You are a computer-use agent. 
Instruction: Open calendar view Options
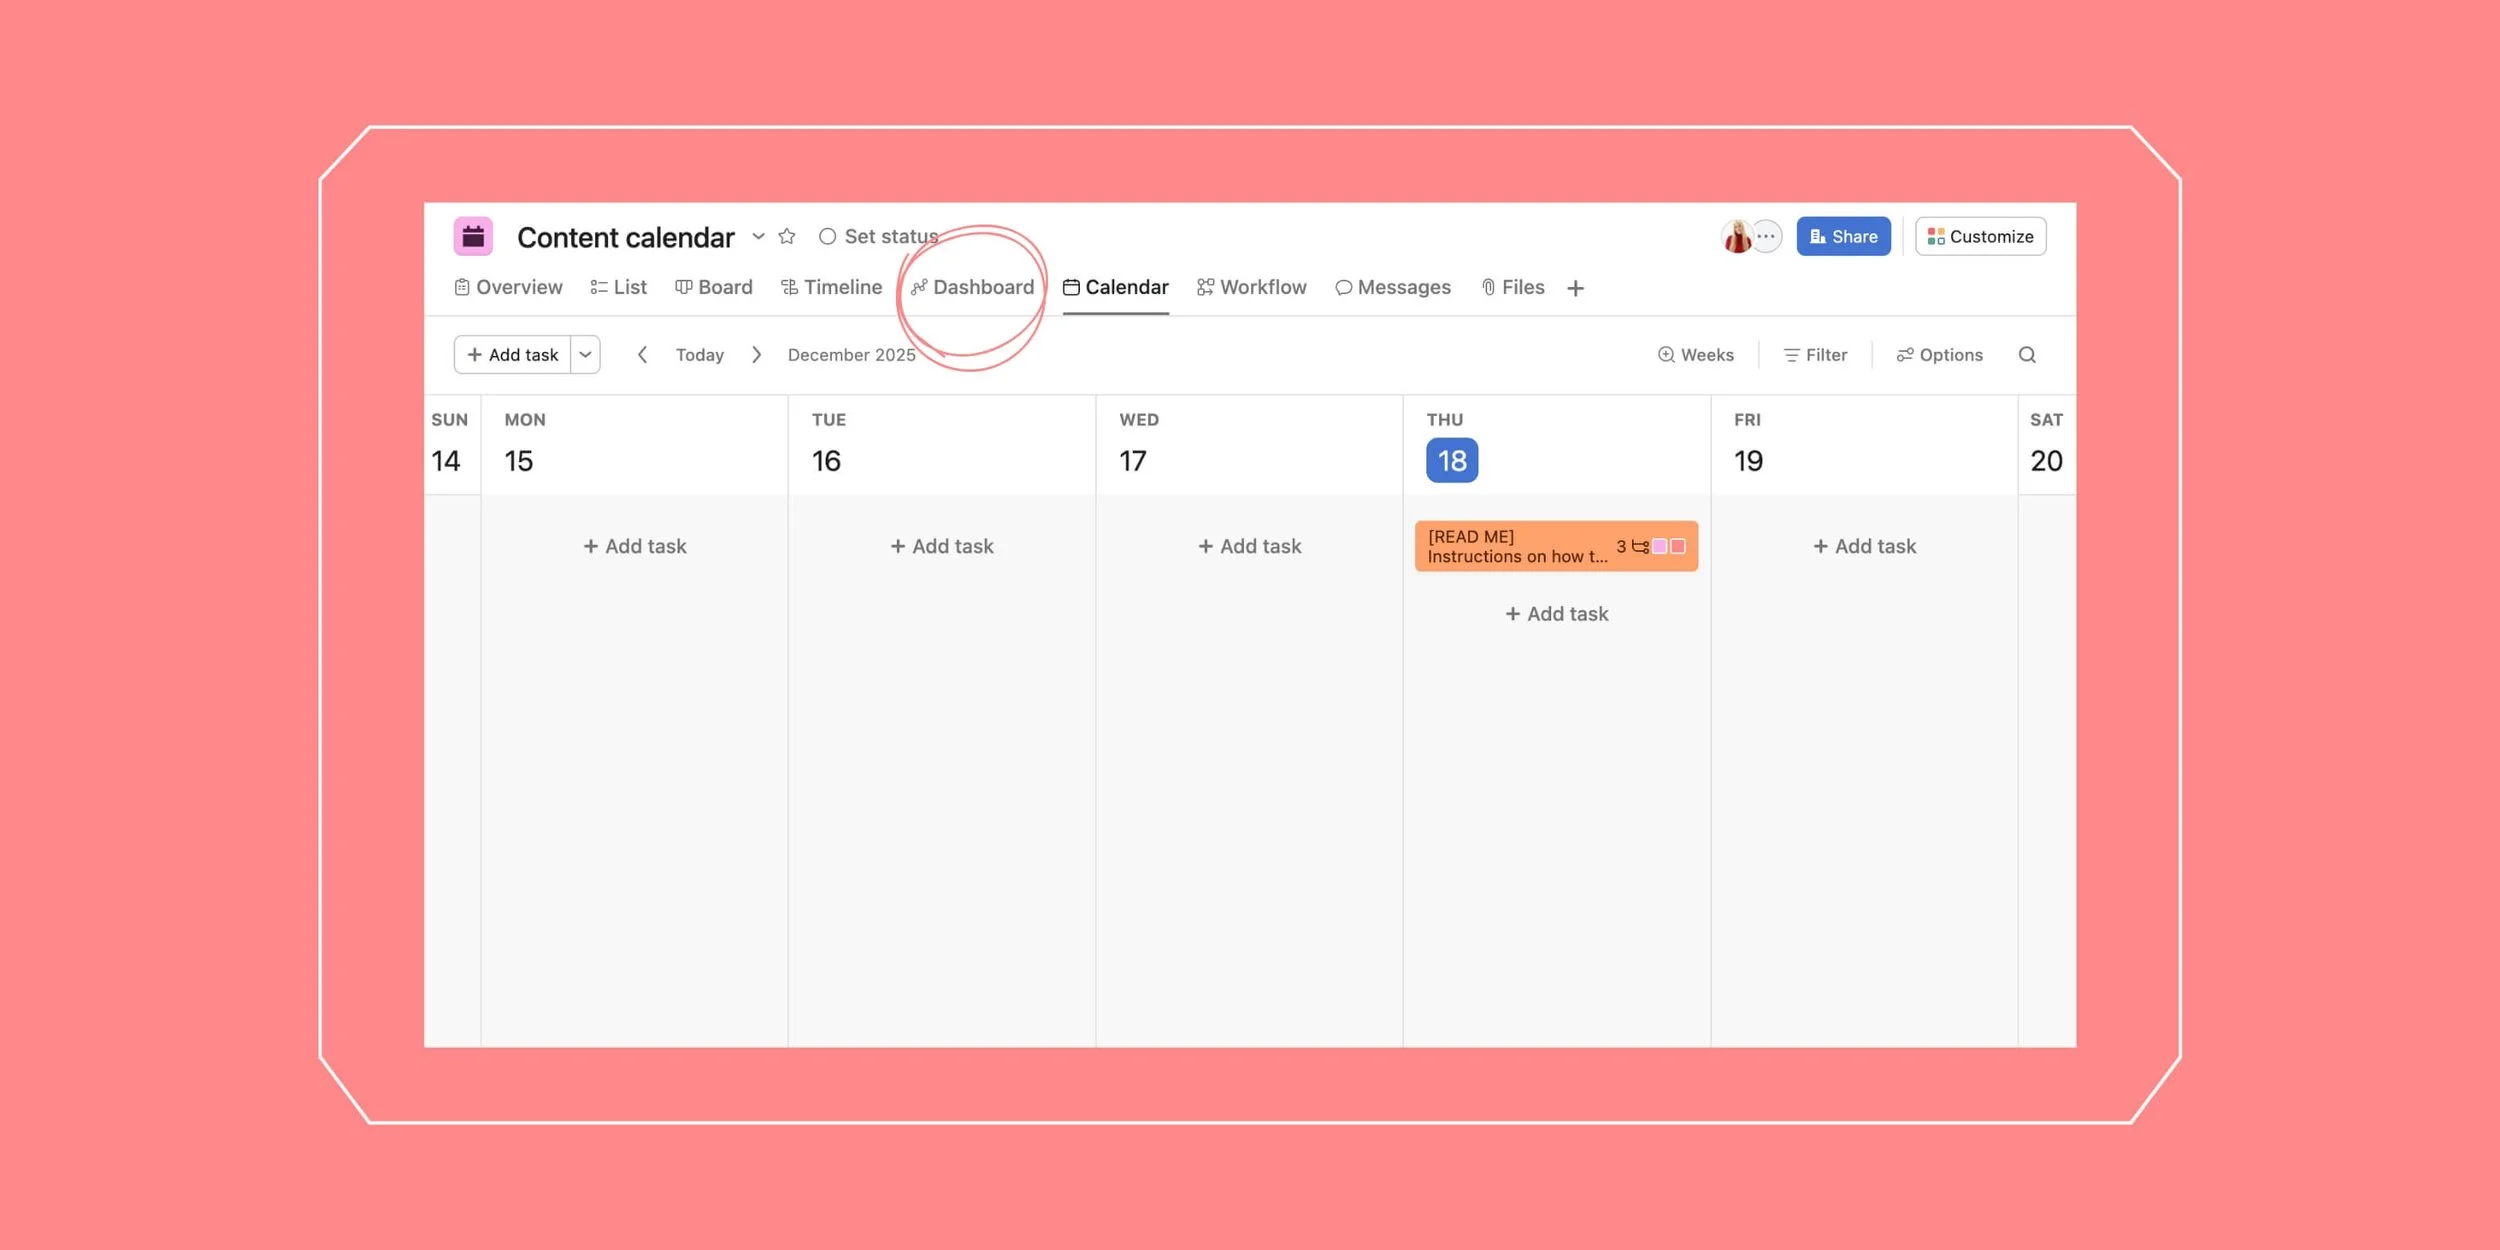(1940, 354)
